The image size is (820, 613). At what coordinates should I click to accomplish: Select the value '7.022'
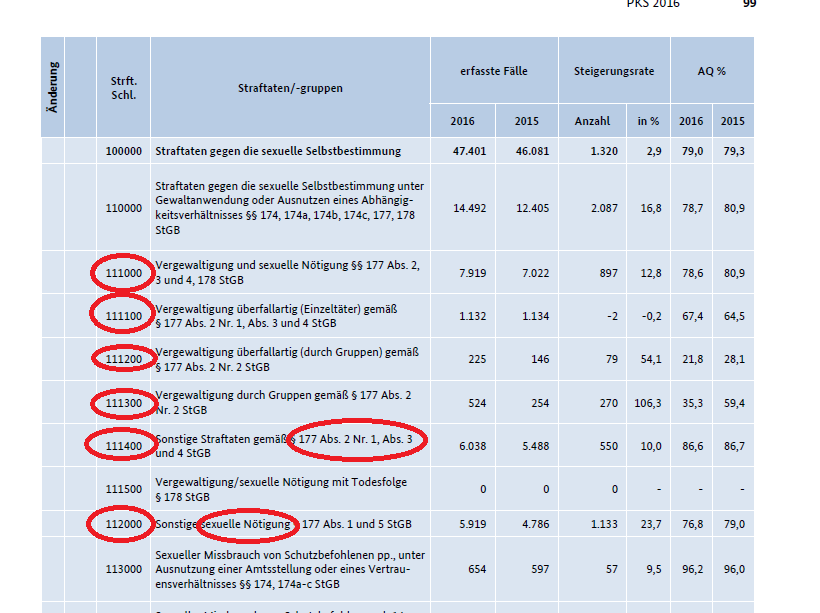[x=536, y=273]
